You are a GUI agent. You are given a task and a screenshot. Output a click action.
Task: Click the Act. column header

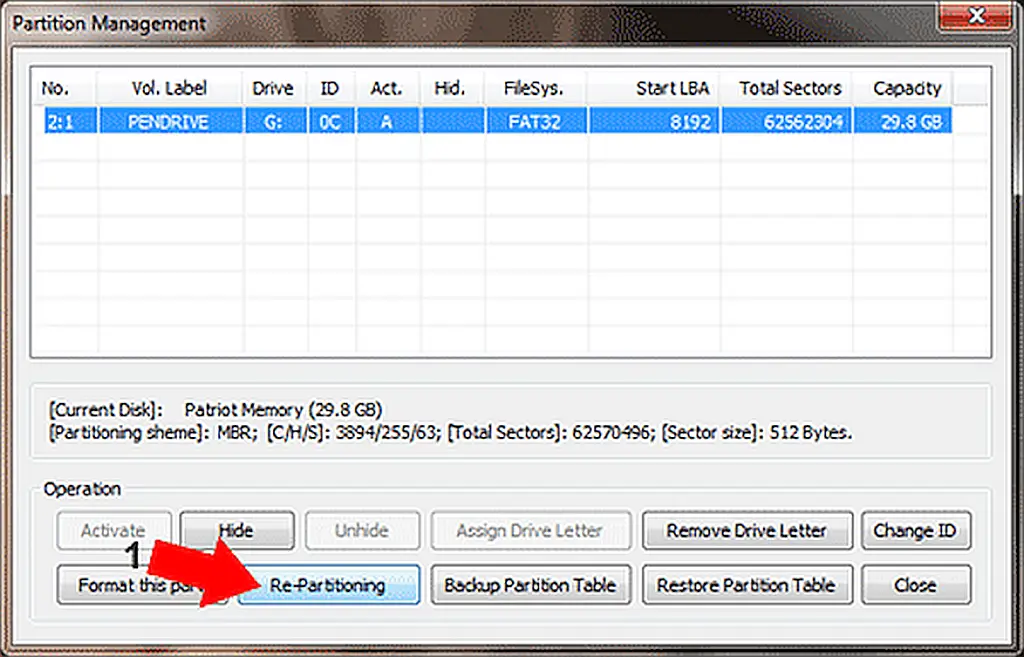(387, 88)
